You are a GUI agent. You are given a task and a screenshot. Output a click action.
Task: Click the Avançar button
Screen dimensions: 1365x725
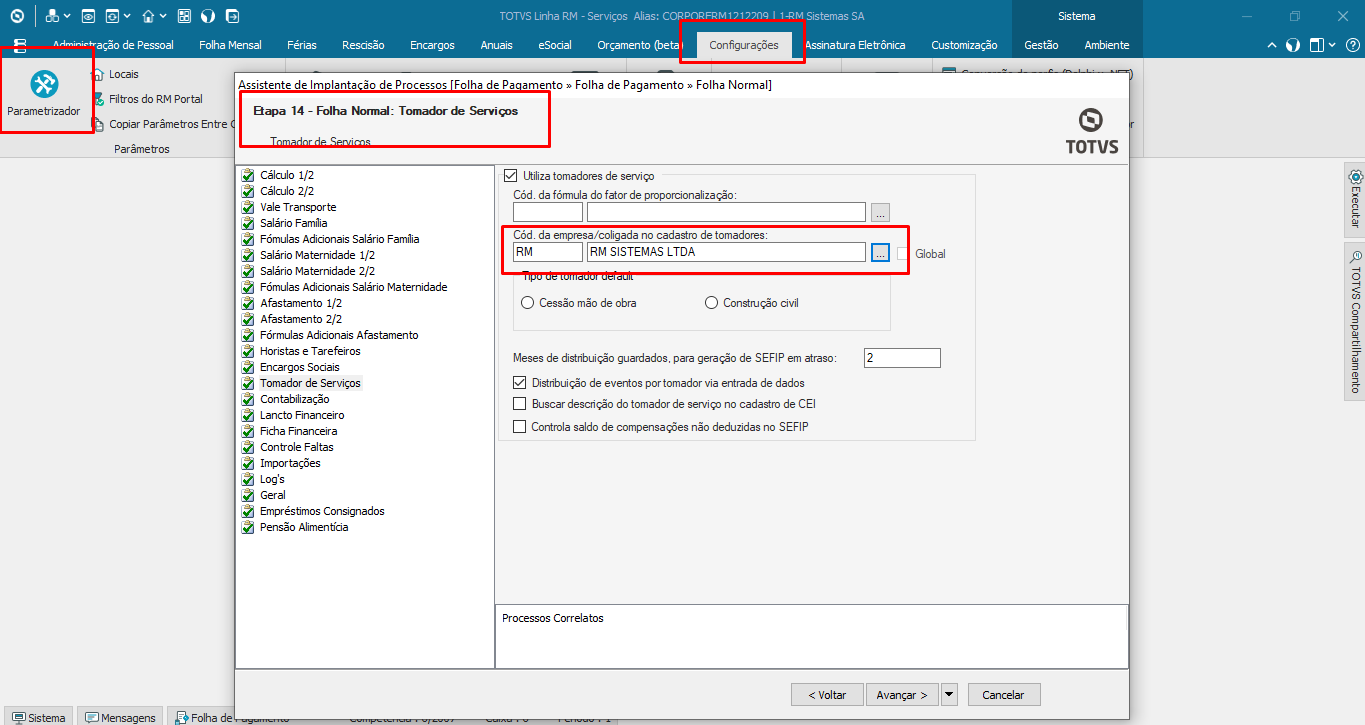[902, 694]
